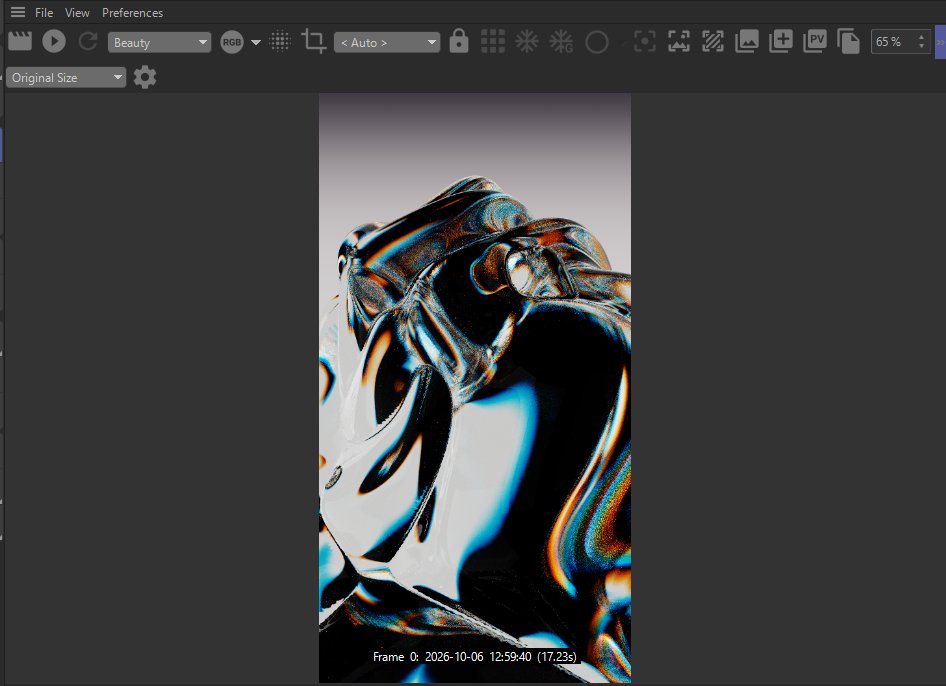The image size is (946, 686).
Task: Toggle the snowflake with G icon
Action: tap(561, 42)
